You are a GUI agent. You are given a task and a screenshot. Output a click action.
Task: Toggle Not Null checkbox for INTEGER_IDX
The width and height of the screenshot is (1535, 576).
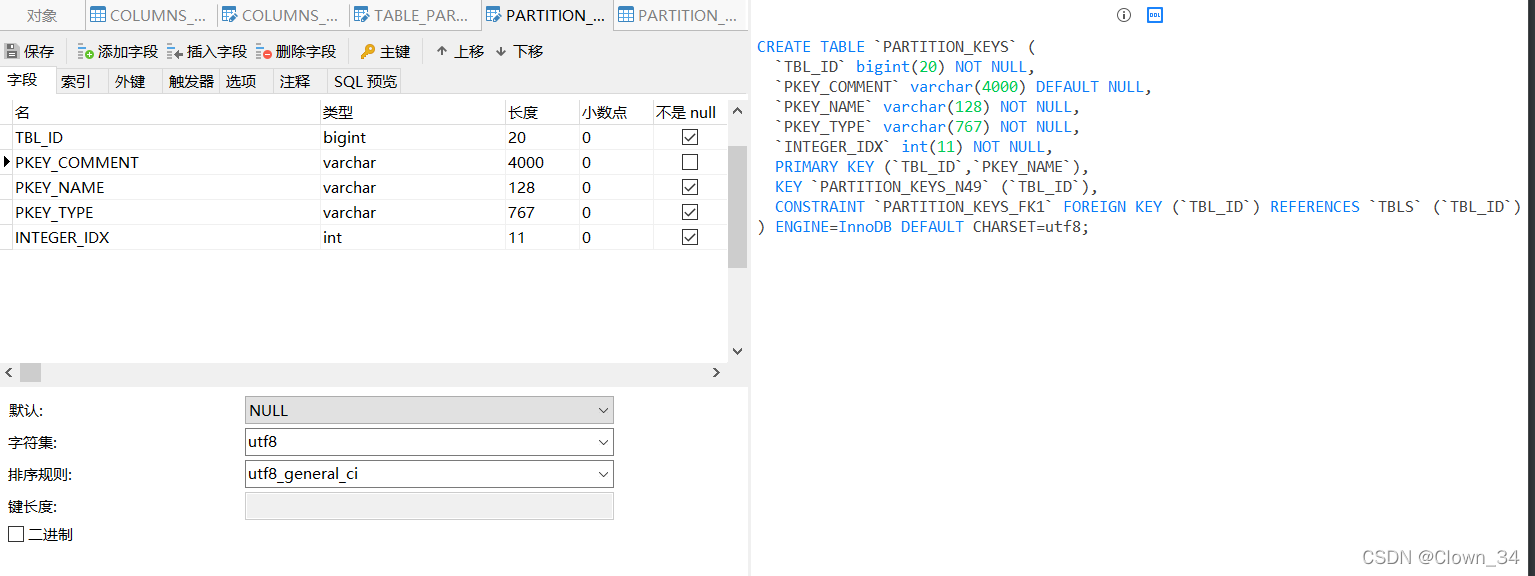690,237
